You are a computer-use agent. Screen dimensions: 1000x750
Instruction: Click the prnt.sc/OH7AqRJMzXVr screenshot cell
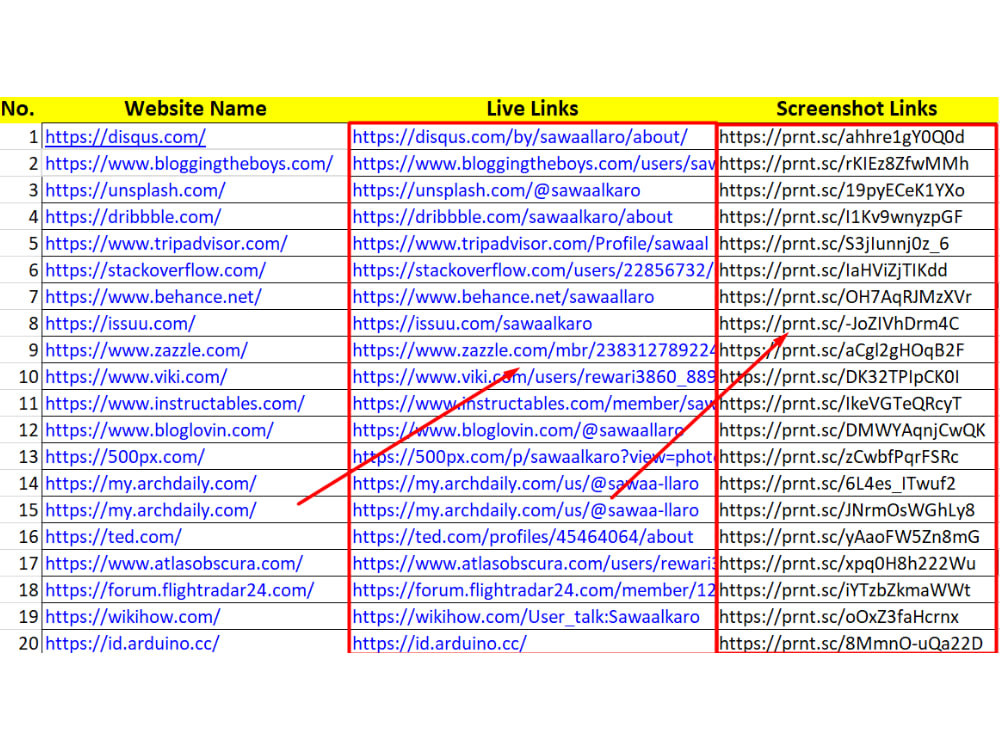point(857,297)
